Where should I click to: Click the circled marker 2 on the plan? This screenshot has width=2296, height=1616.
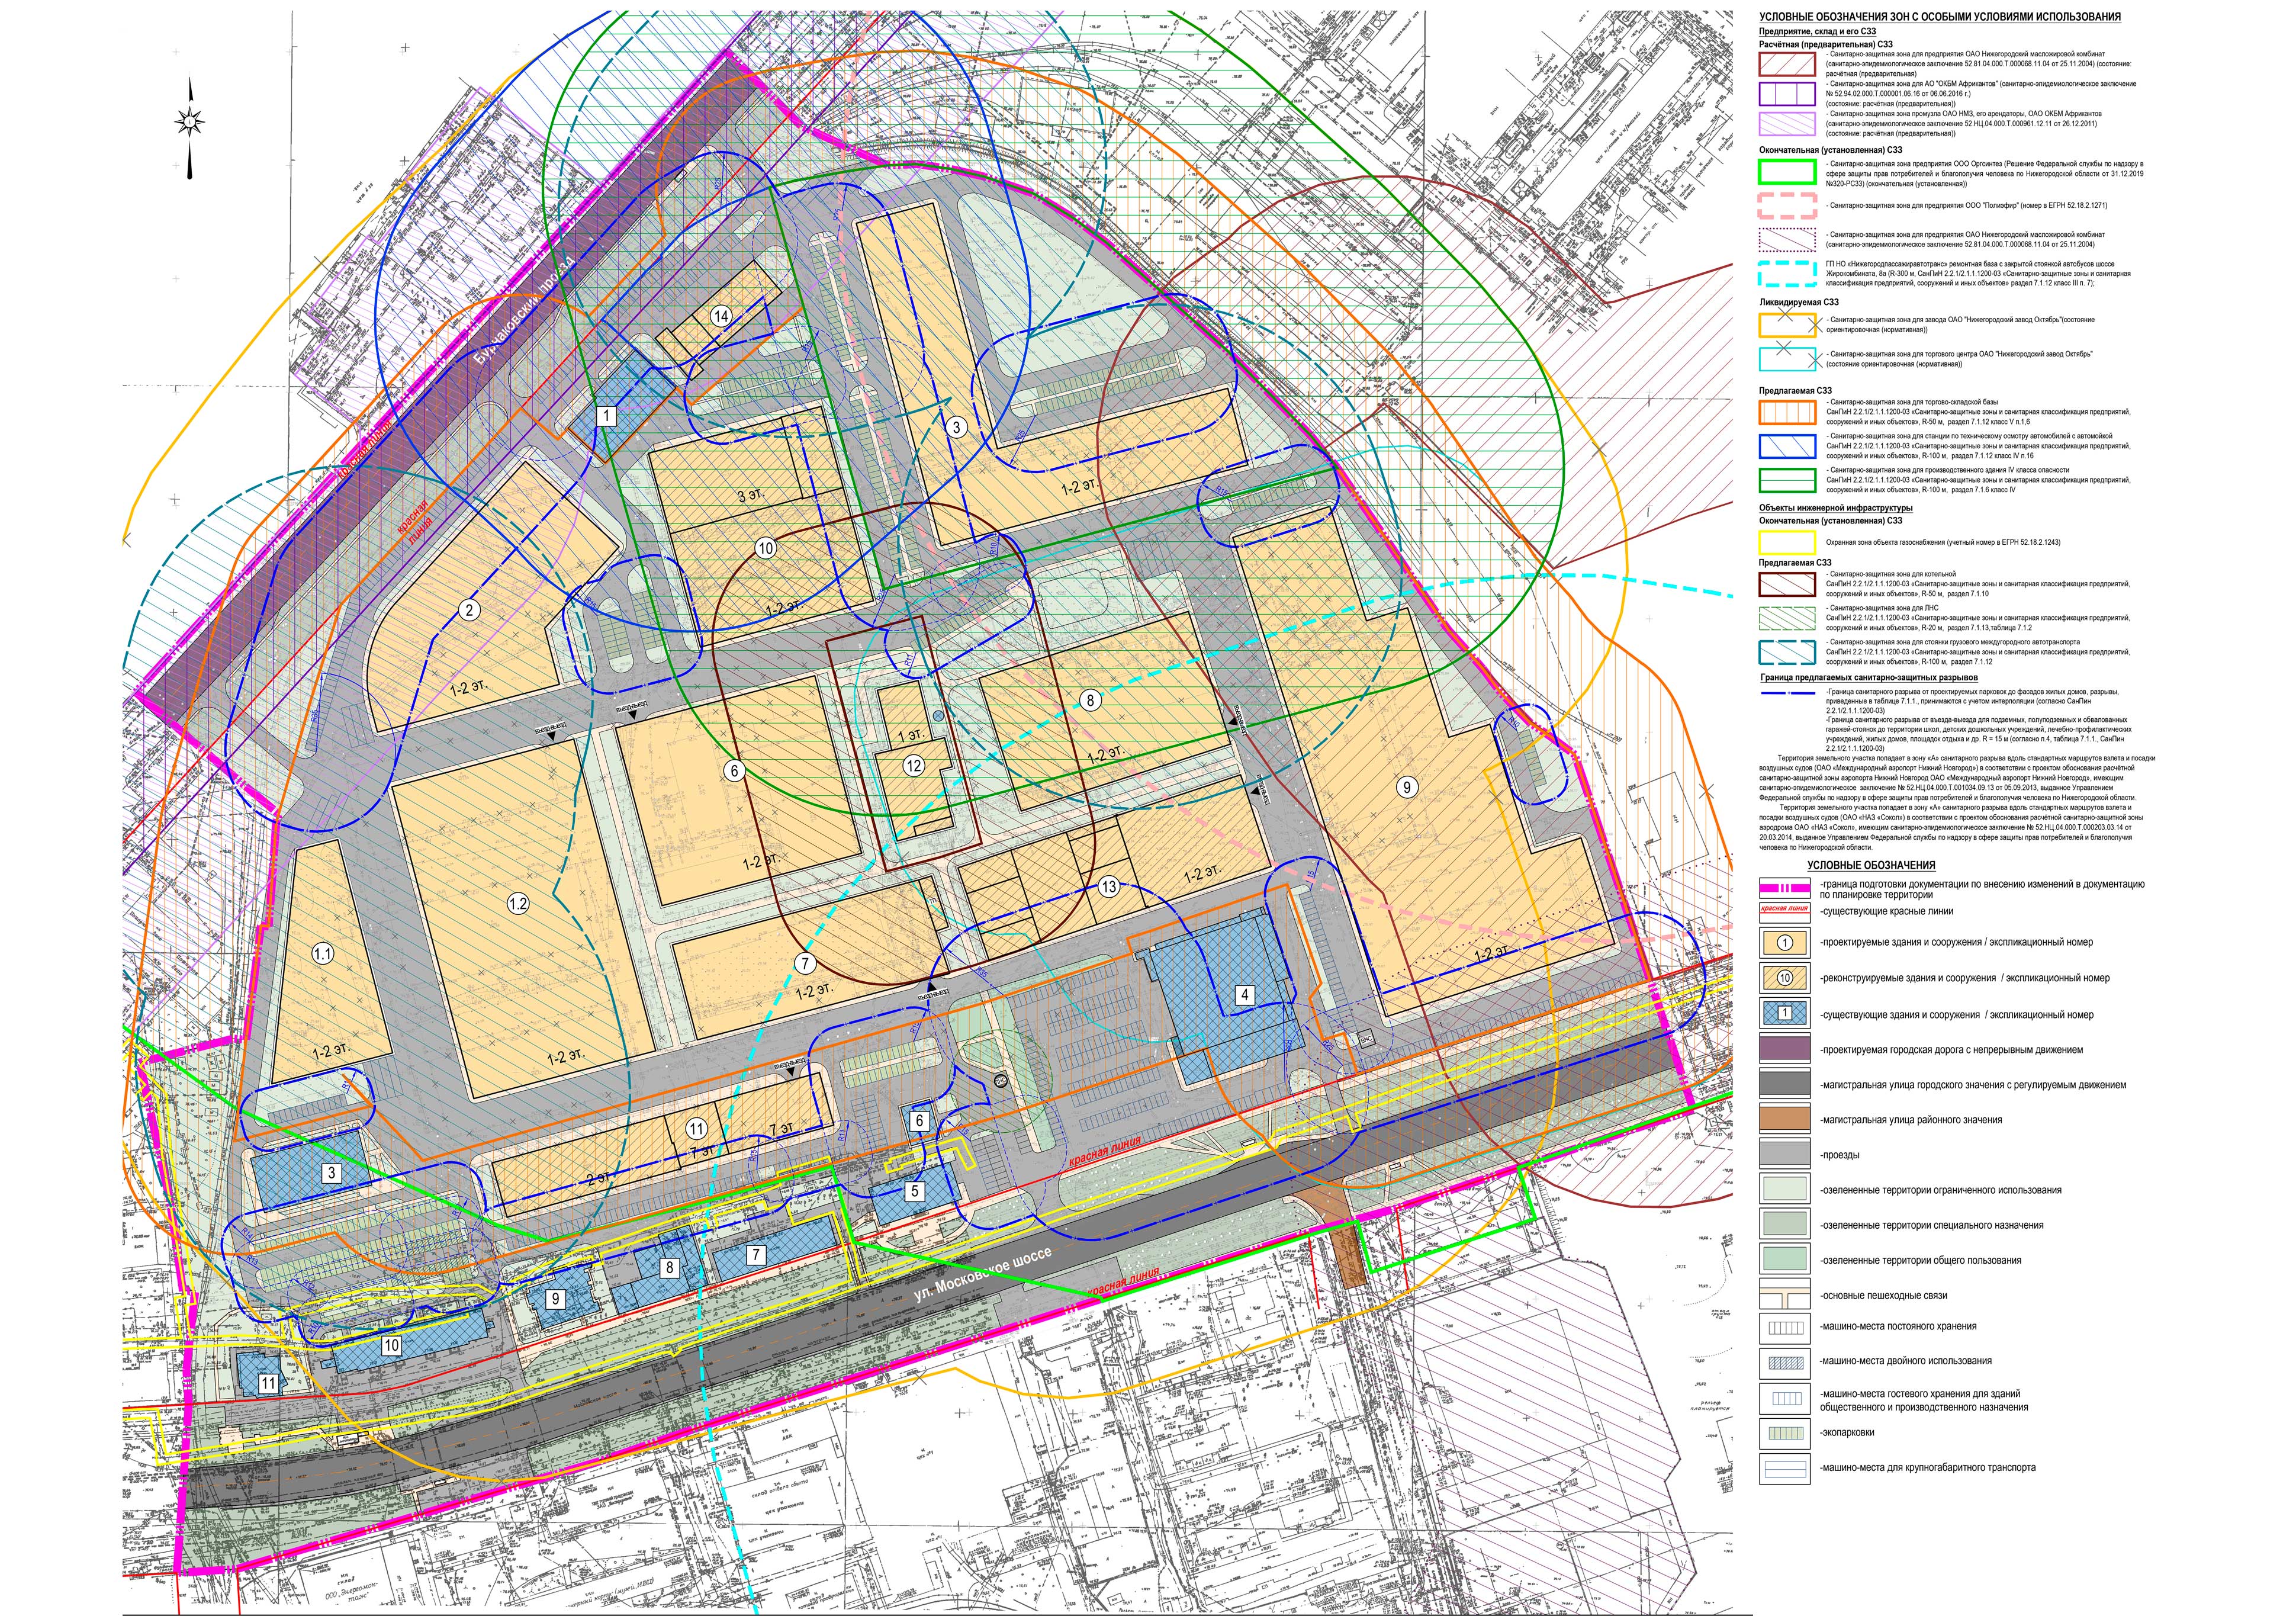tap(469, 610)
